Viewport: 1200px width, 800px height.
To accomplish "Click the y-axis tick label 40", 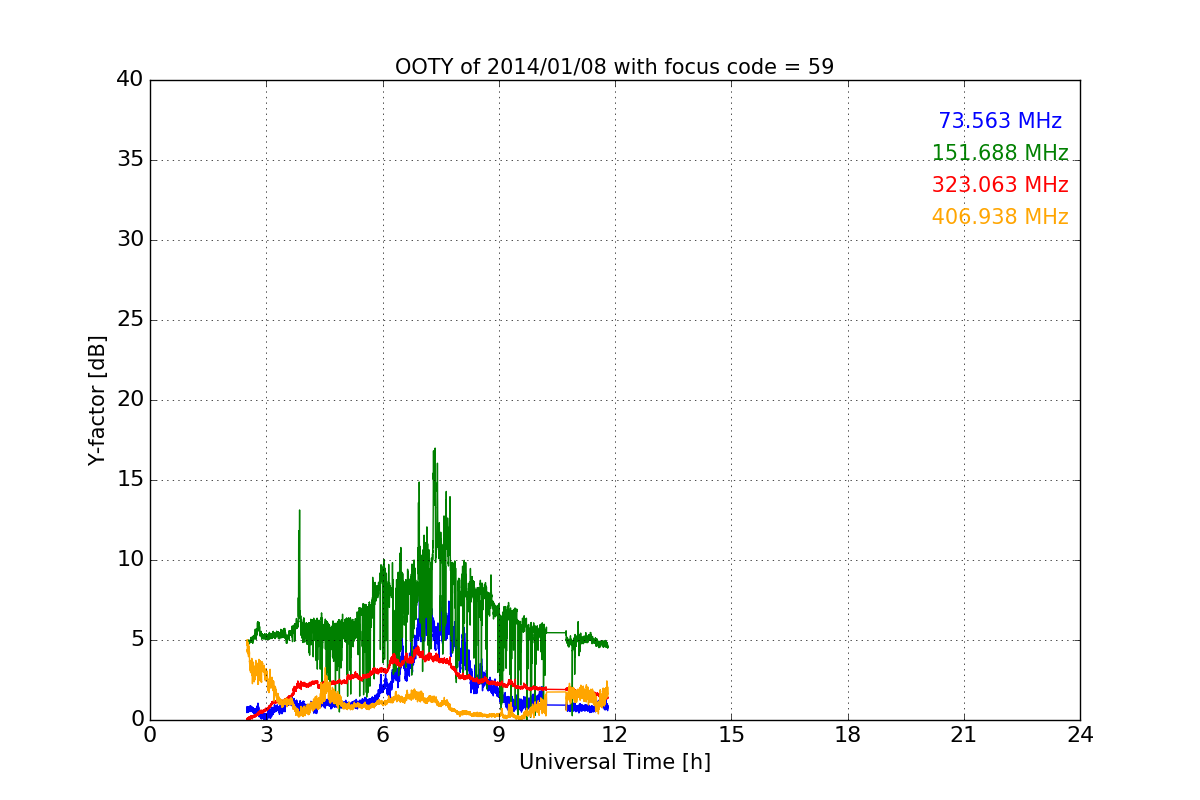I will (131, 80).
